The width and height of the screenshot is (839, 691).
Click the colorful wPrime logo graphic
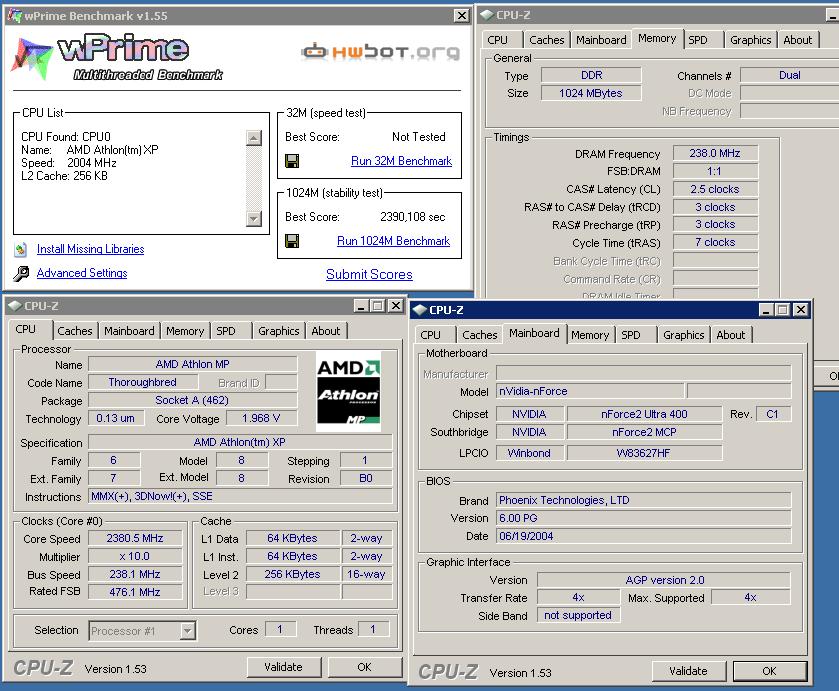[30, 55]
